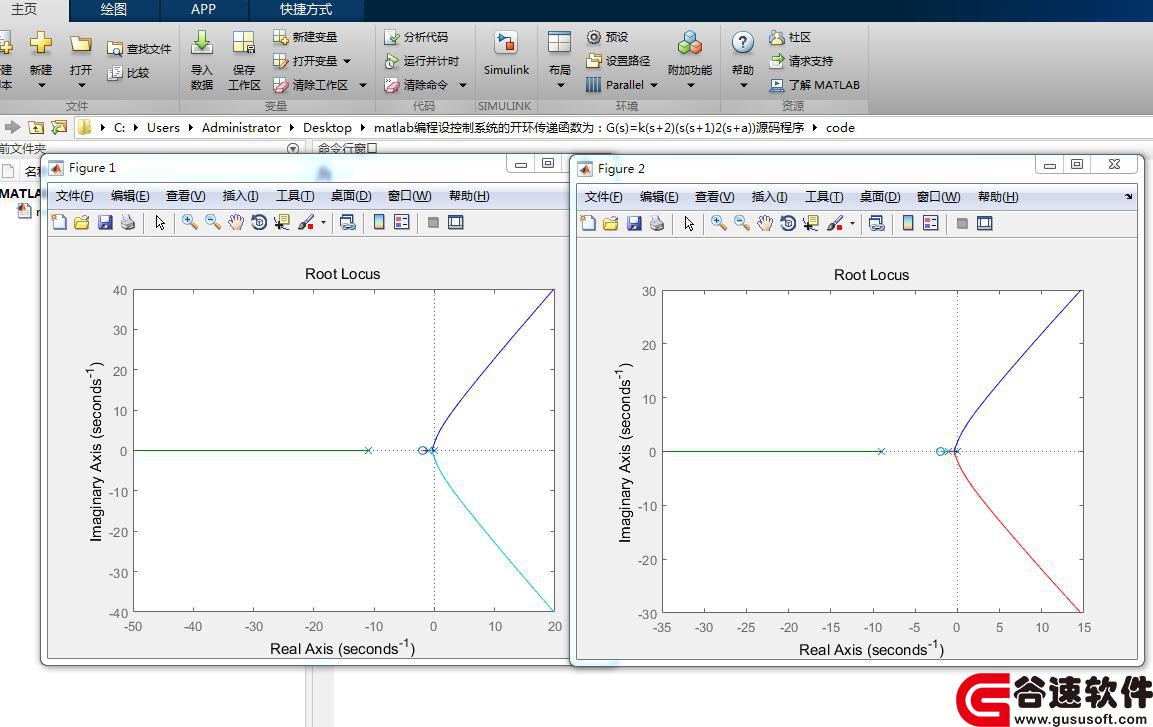Click the Open File icon in Figure 2

coord(610,223)
